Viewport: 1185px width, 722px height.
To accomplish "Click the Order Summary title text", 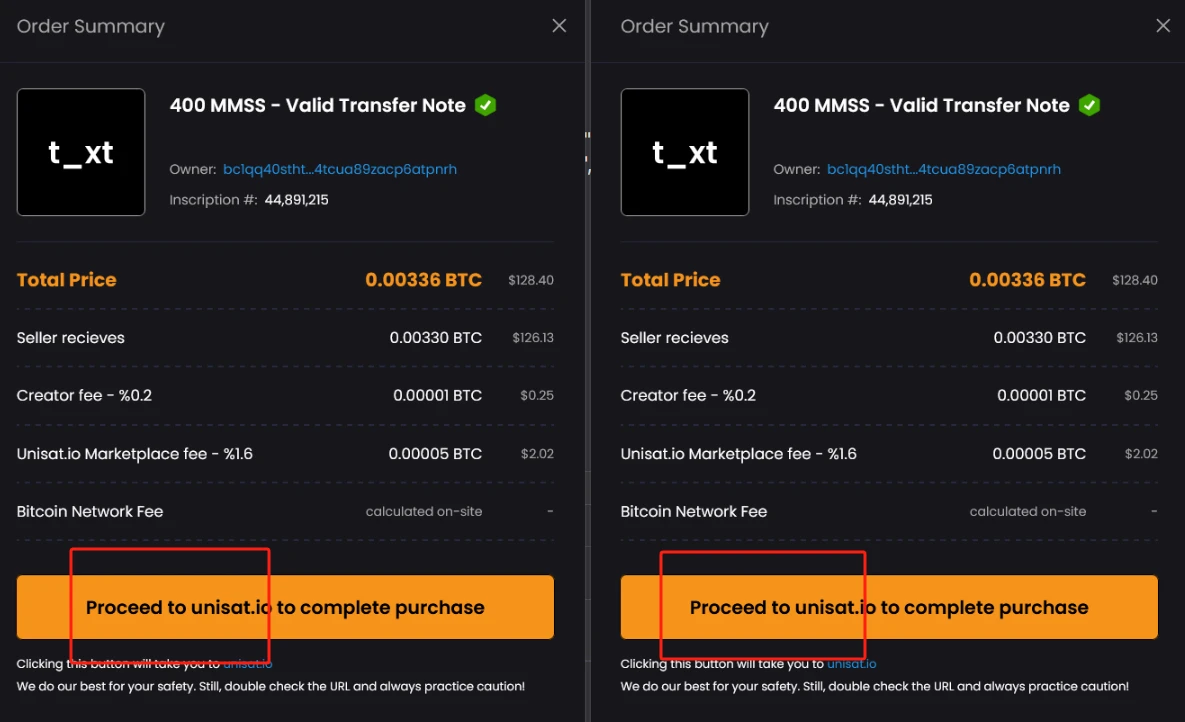I will (90, 26).
